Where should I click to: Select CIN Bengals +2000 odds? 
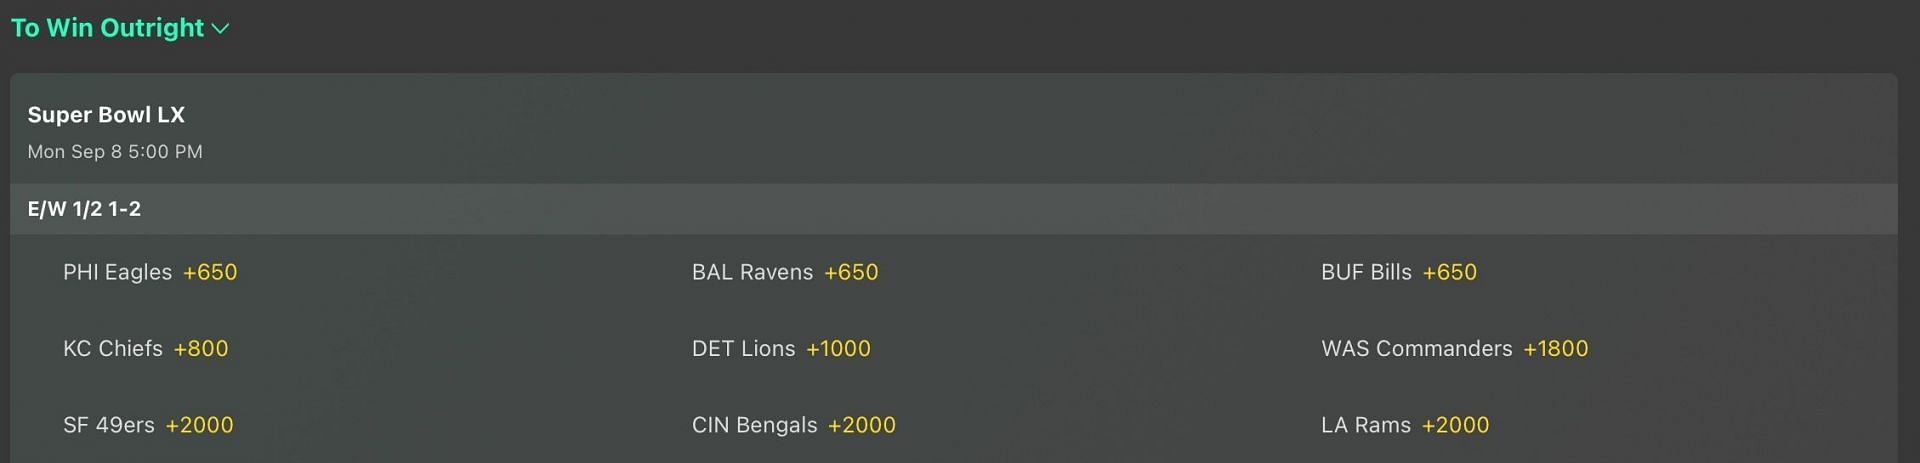(862, 425)
